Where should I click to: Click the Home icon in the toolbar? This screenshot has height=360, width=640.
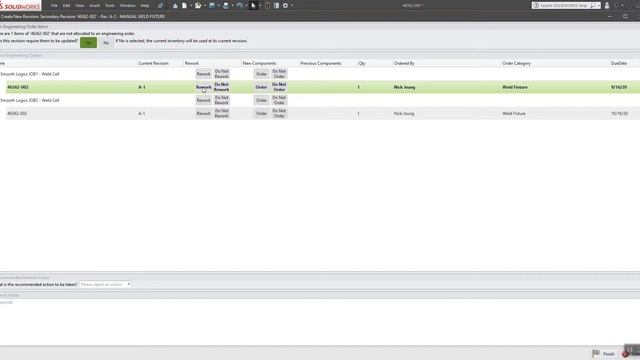click(175, 6)
